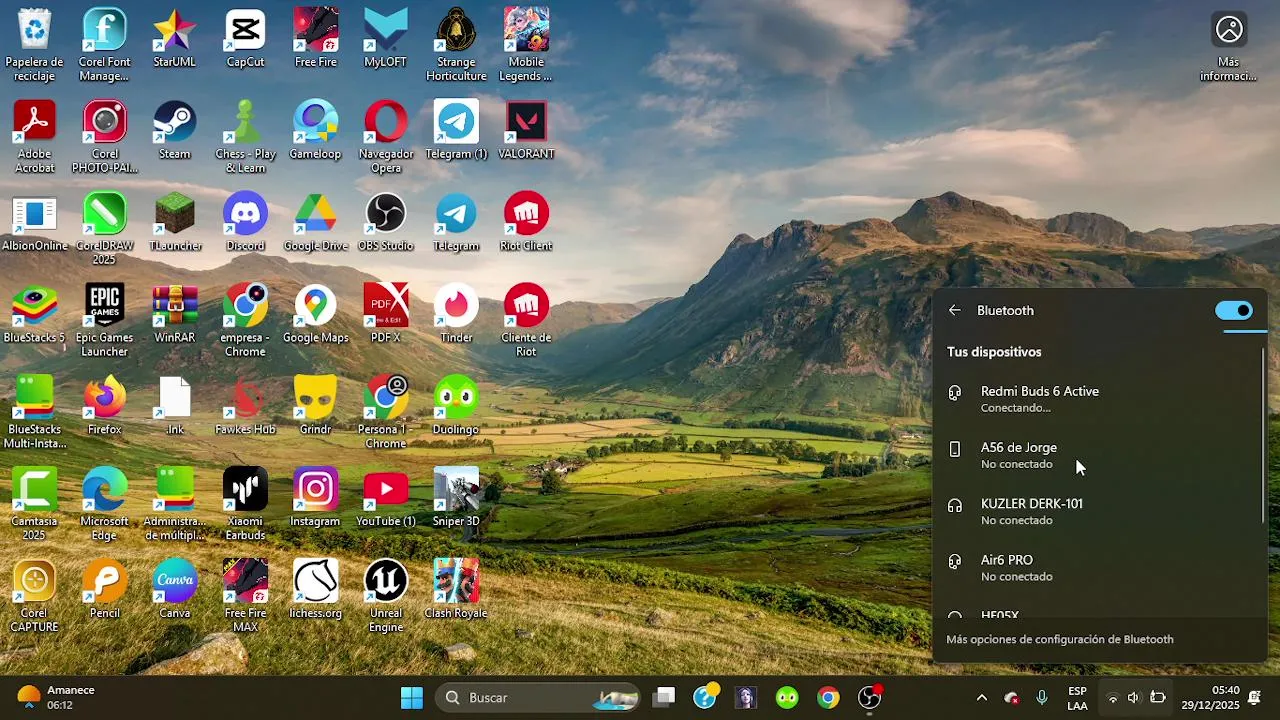
Task: Open the notifications bell icon
Action: point(1255,697)
